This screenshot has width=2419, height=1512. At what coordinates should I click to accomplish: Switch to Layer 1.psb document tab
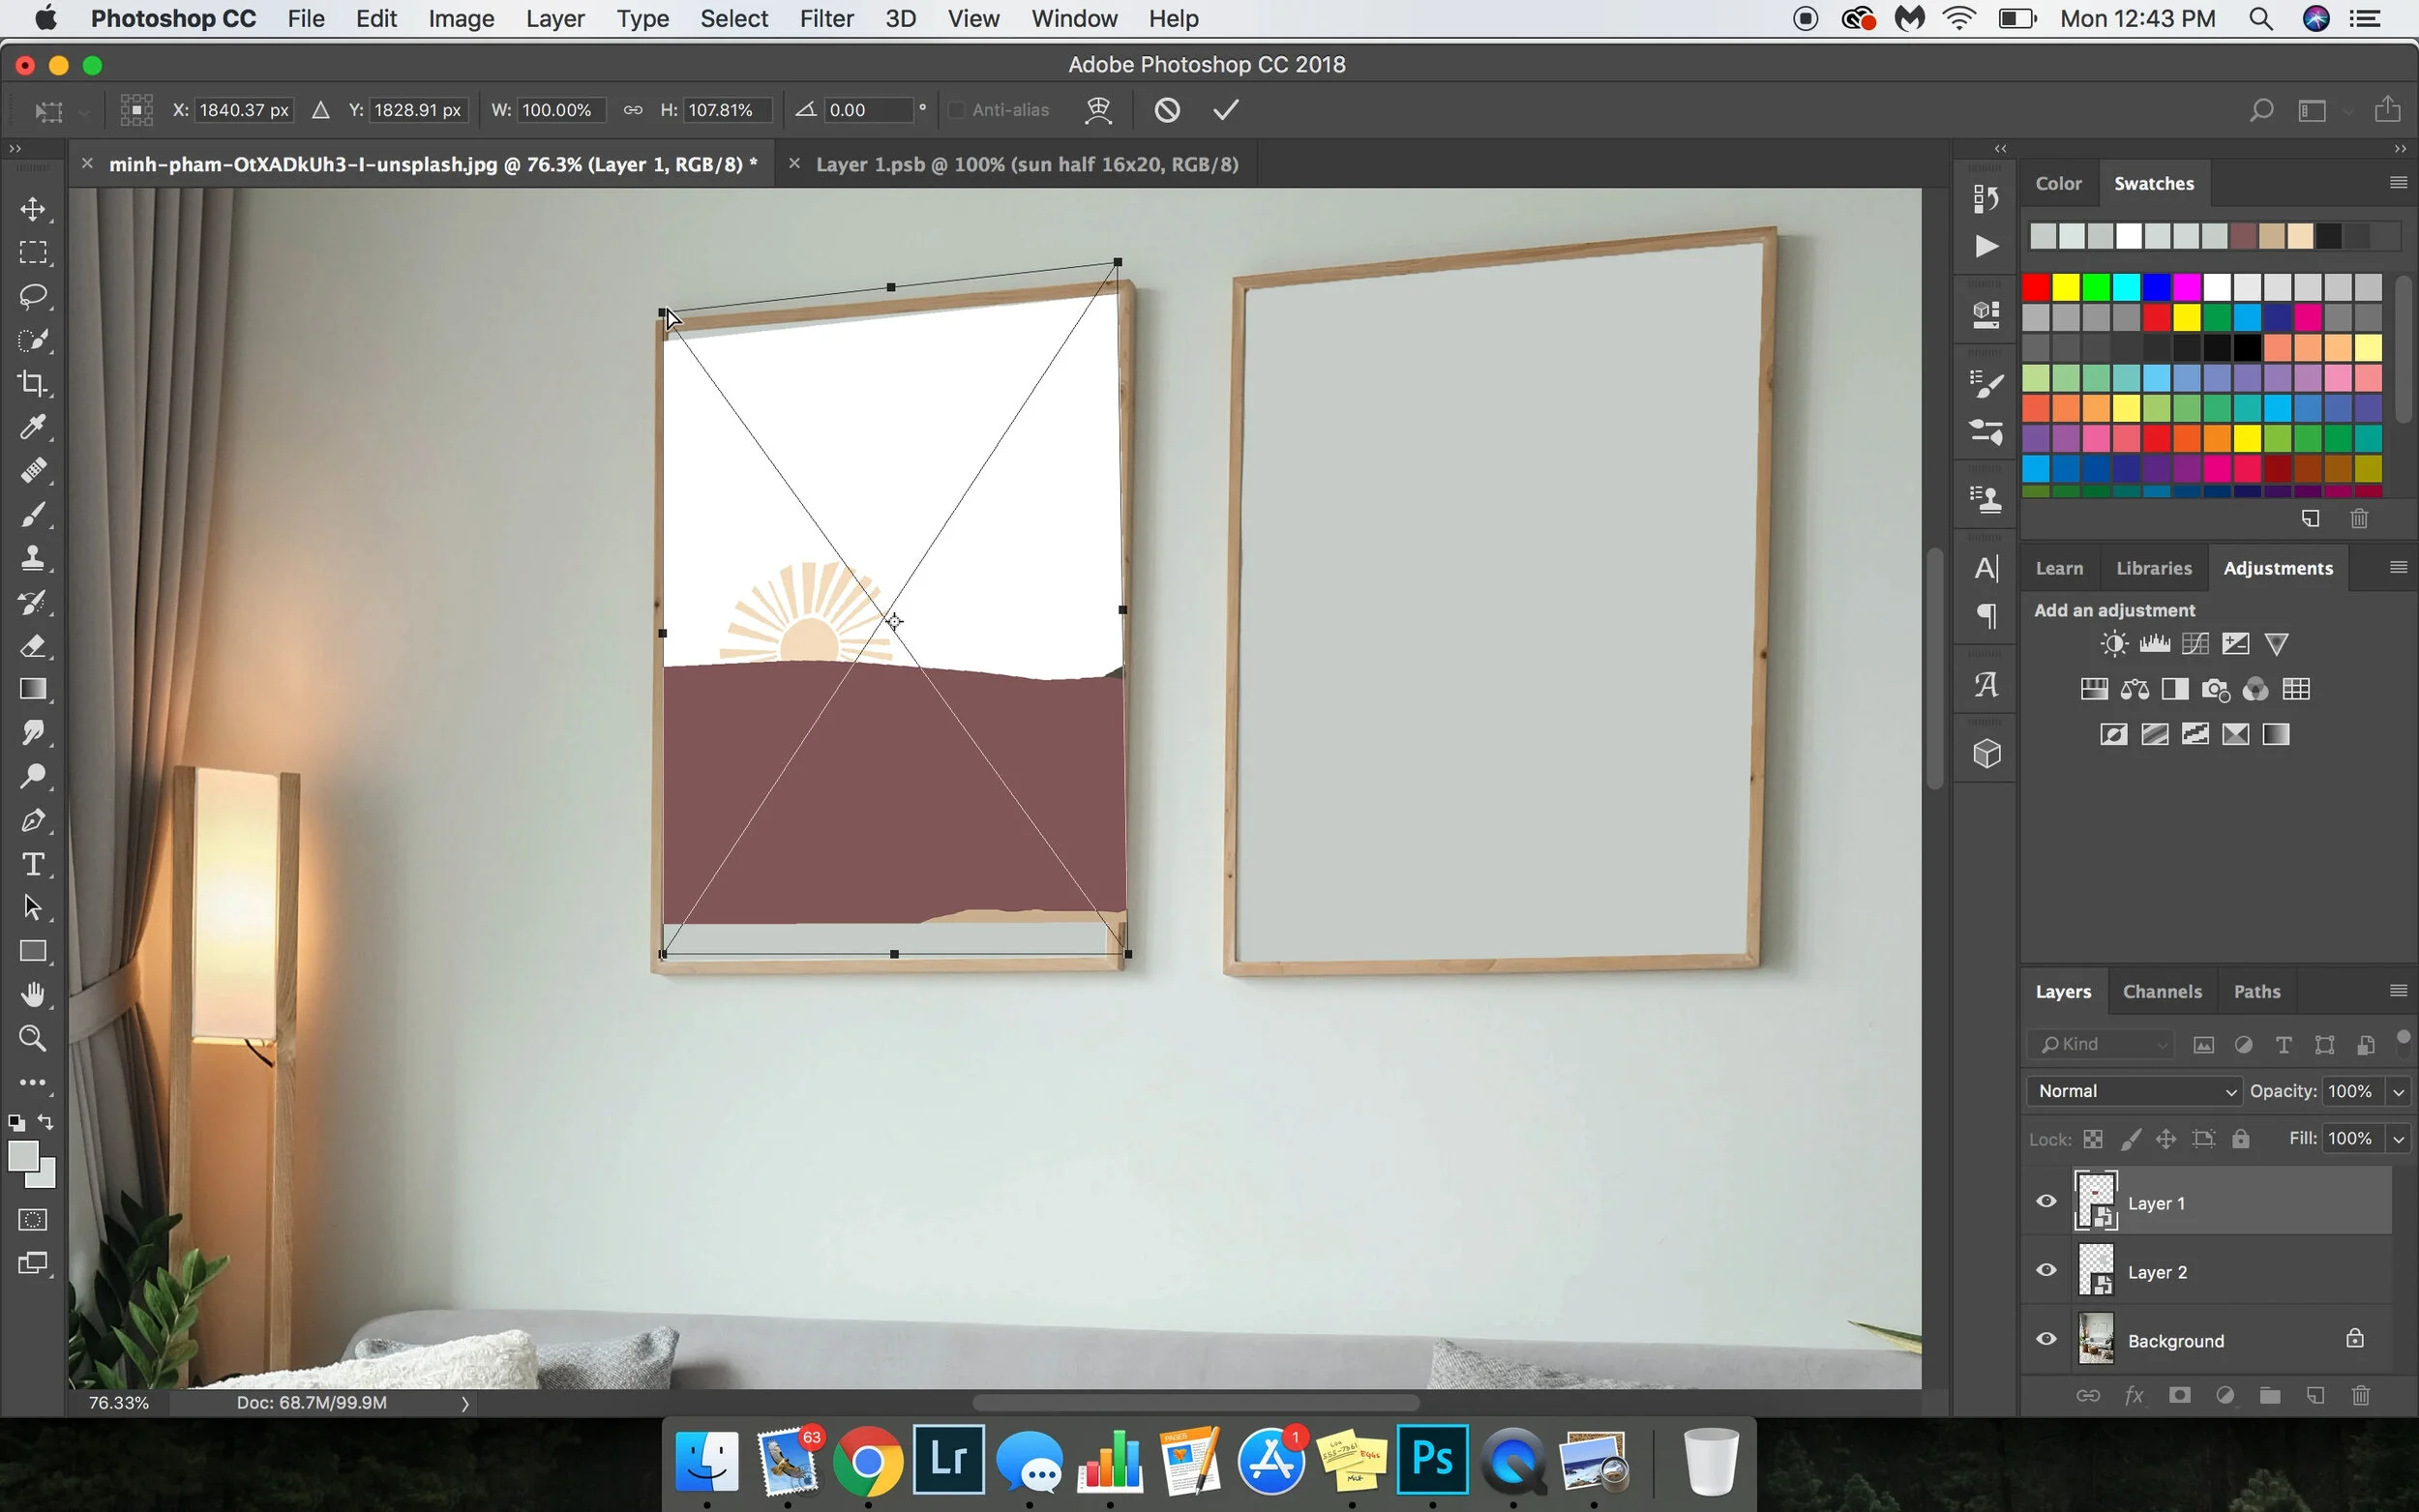click(x=1026, y=164)
